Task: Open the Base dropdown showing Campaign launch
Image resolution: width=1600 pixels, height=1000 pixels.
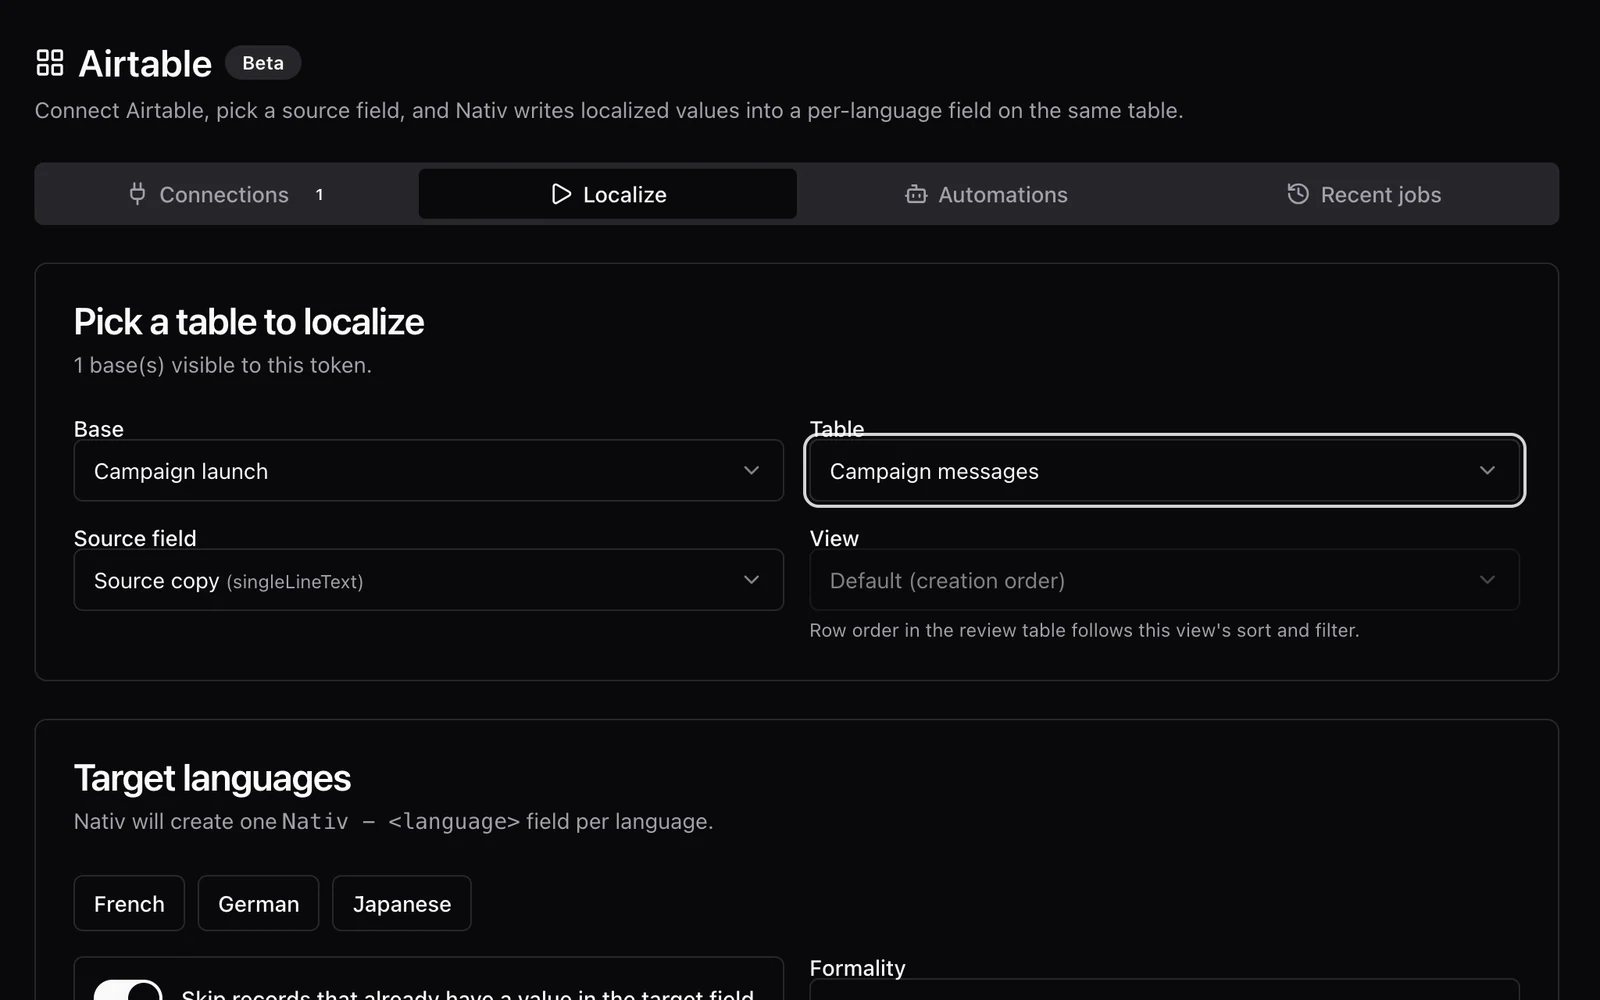Action: tap(429, 471)
